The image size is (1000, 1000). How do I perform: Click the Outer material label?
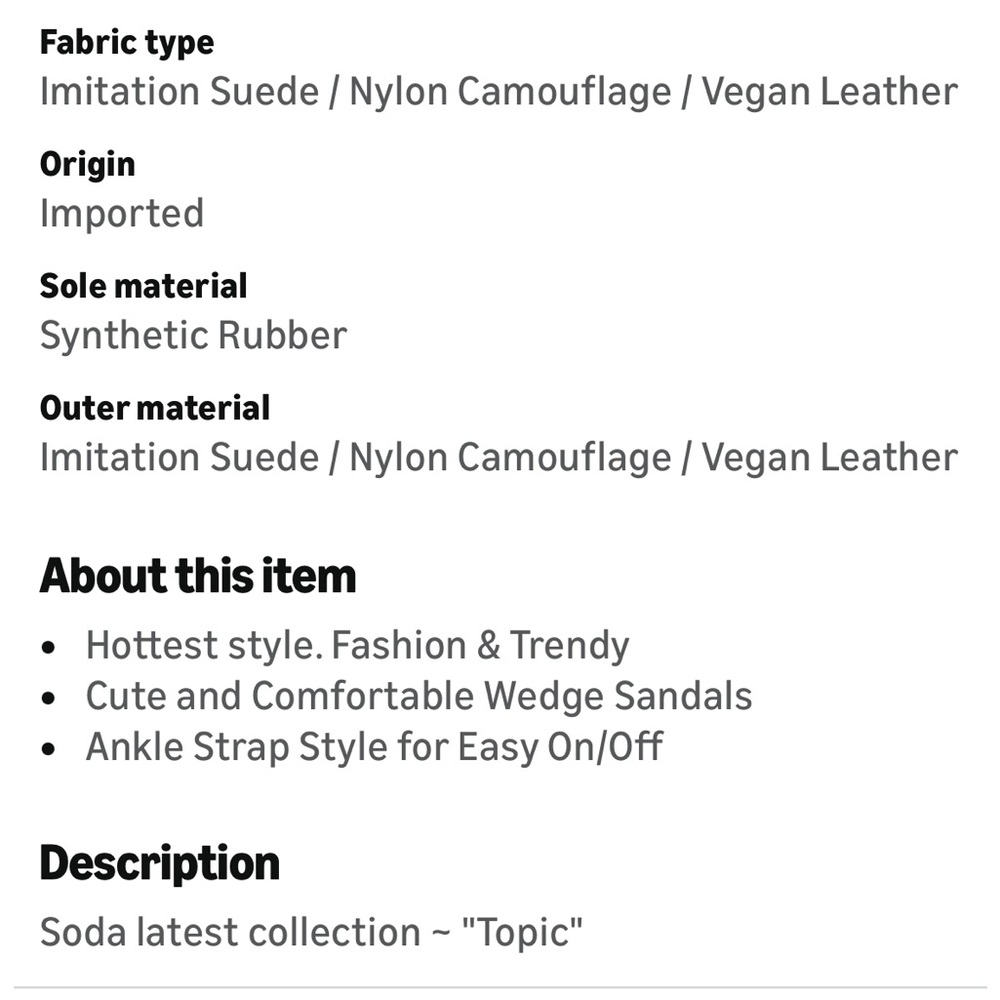point(155,408)
